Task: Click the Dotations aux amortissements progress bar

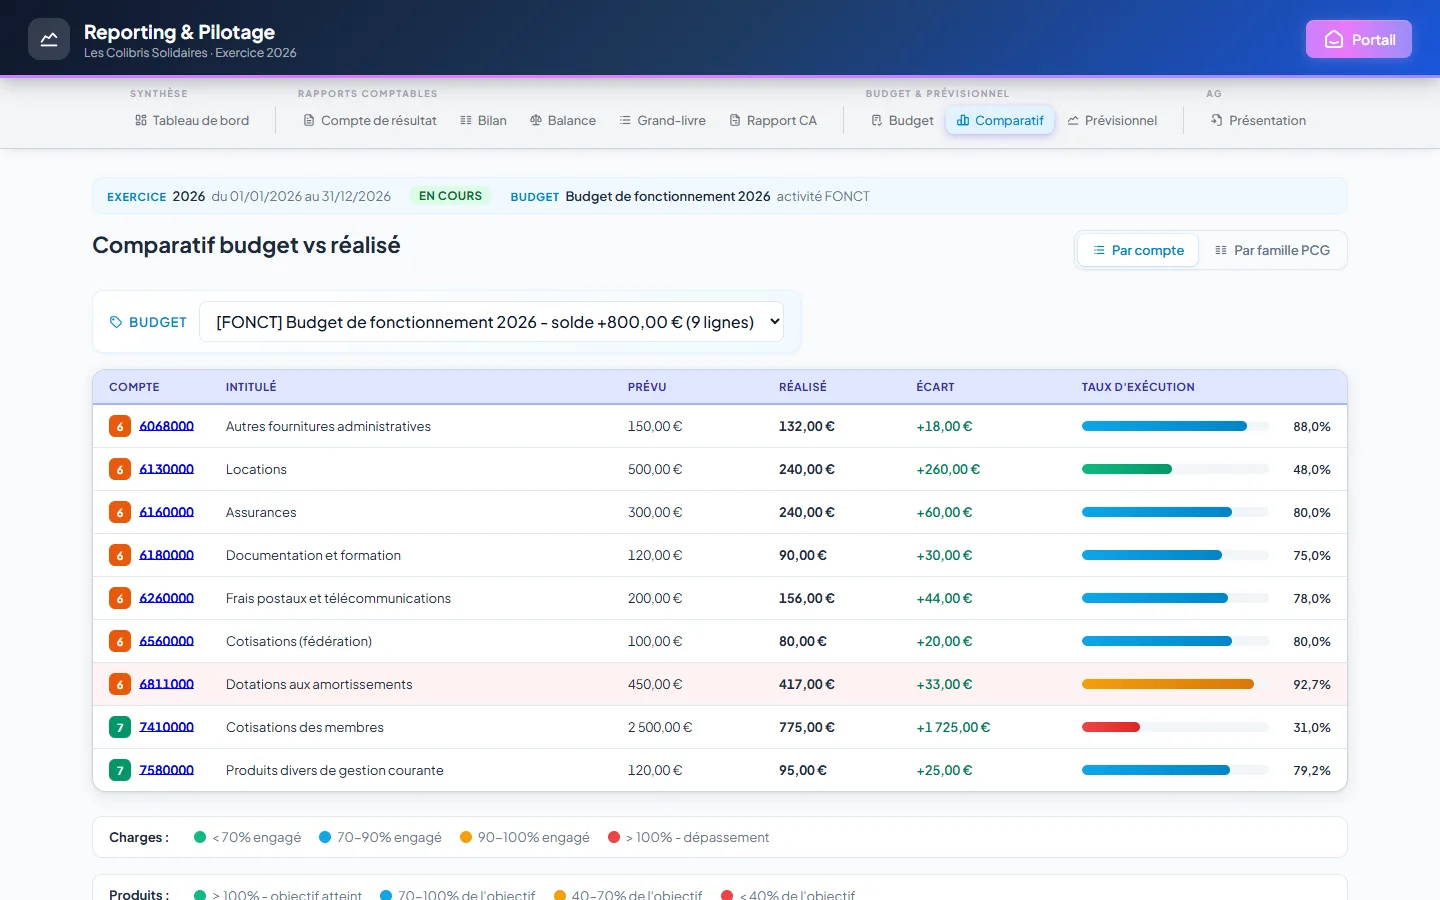Action: click(x=1175, y=684)
